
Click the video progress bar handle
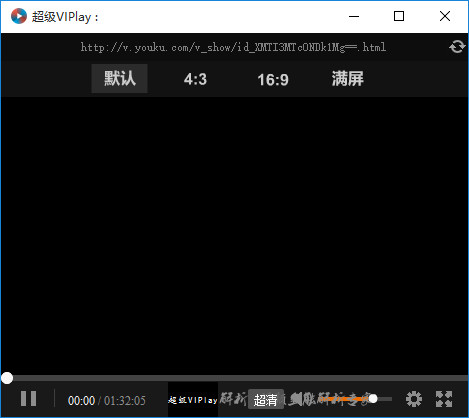click(7, 378)
